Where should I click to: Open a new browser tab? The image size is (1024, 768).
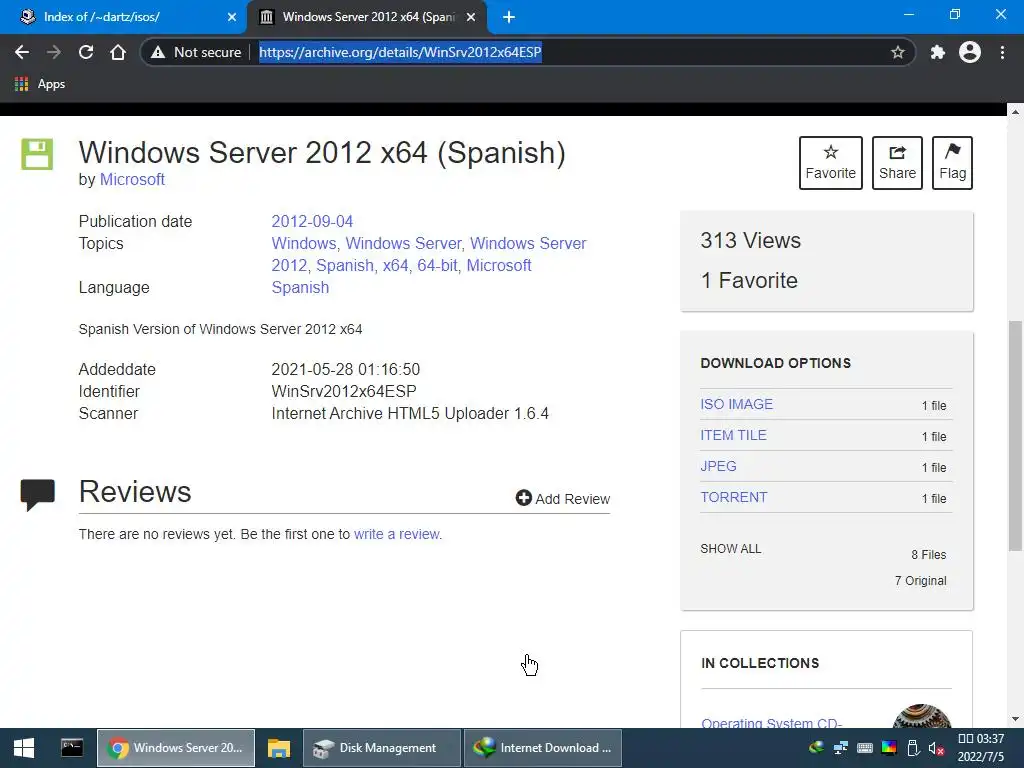(509, 17)
